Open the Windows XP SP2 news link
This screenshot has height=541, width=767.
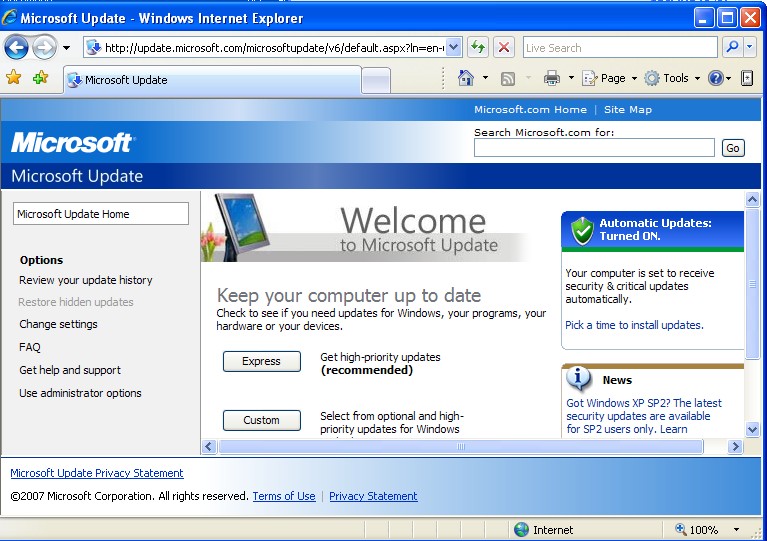click(644, 416)
